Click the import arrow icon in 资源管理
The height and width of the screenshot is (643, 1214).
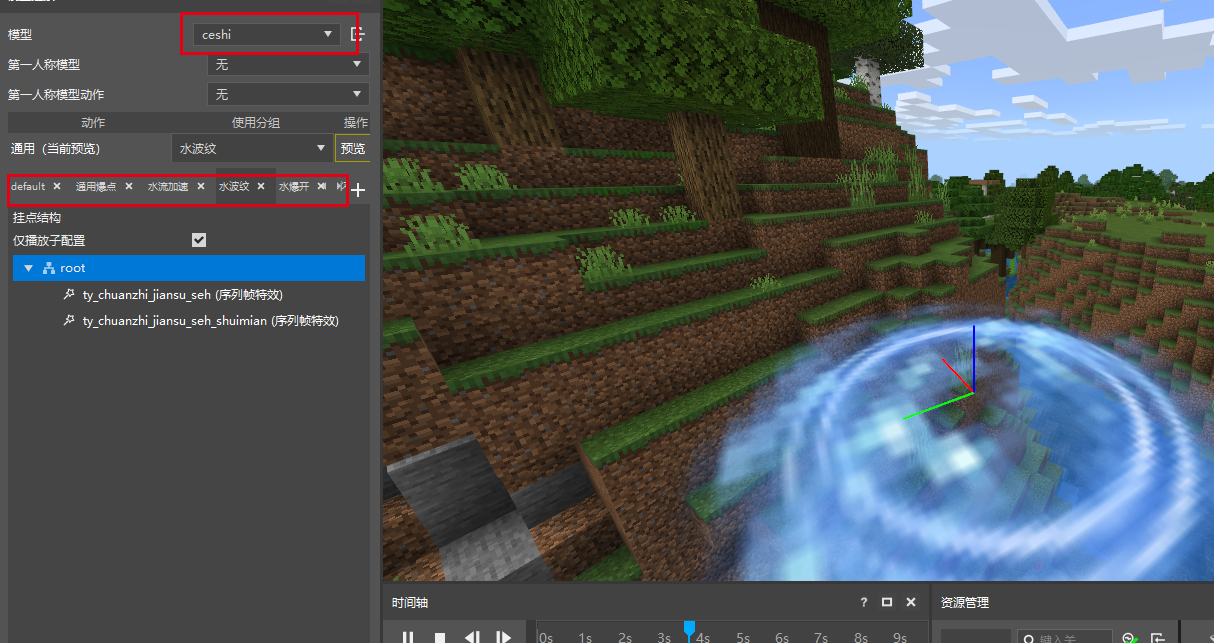(x=1158, y=637)
